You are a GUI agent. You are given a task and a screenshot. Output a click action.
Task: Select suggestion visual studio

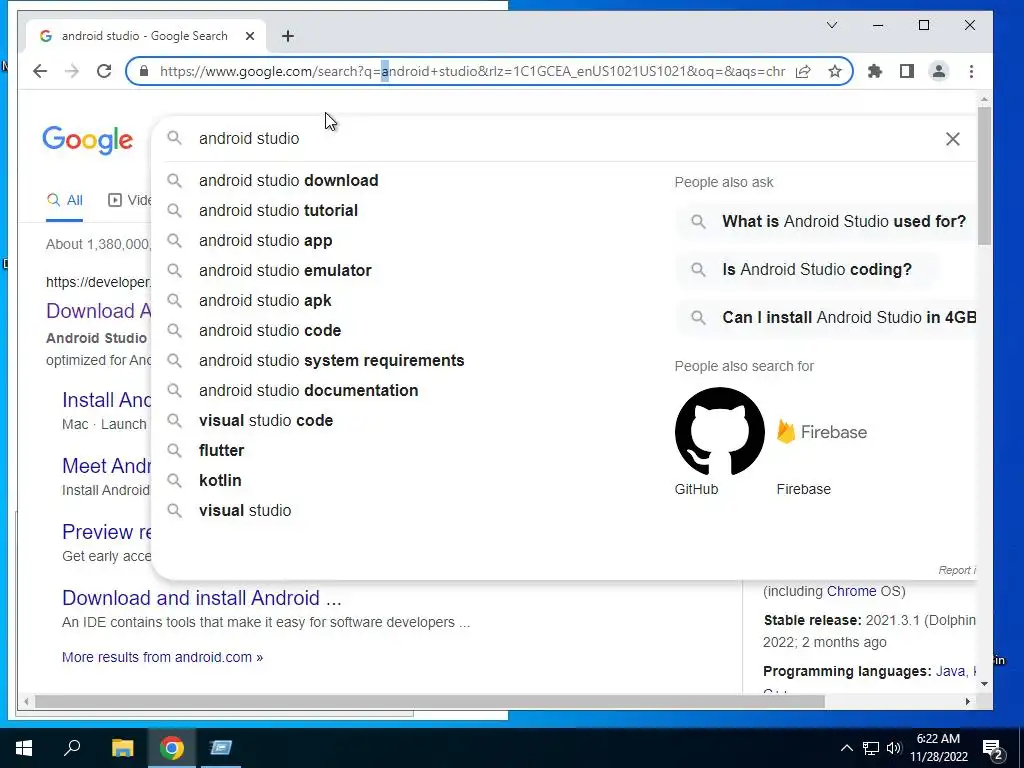coord(245,511)
